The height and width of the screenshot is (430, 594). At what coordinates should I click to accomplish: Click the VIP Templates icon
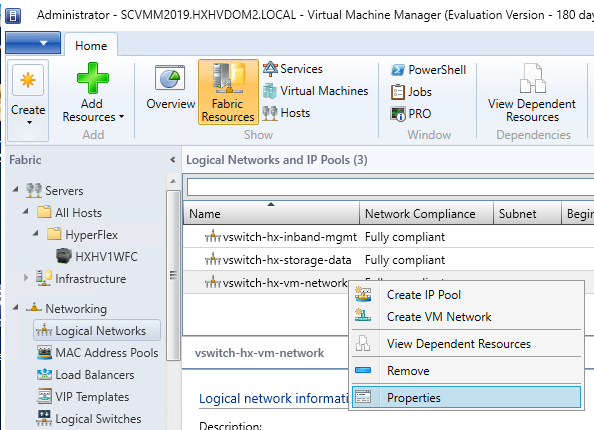[44, 396]
